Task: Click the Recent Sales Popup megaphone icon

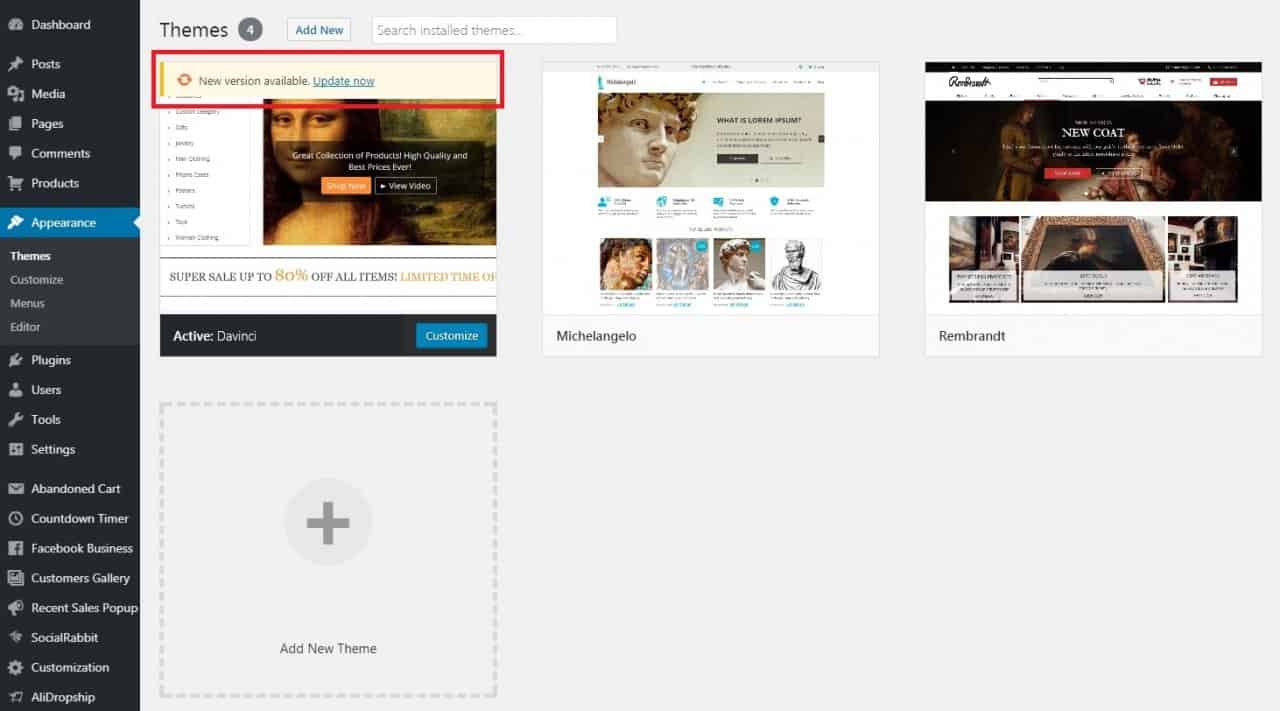Action: click(x=15, y=608)
